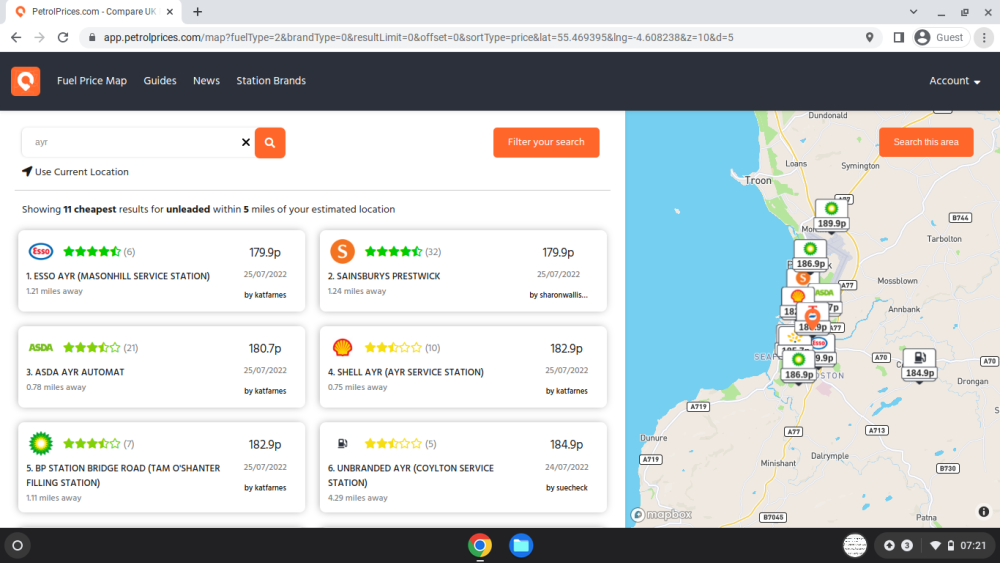Click the browser address bar URL
The image size is (1000, 563).
click(x=418, y=38)
